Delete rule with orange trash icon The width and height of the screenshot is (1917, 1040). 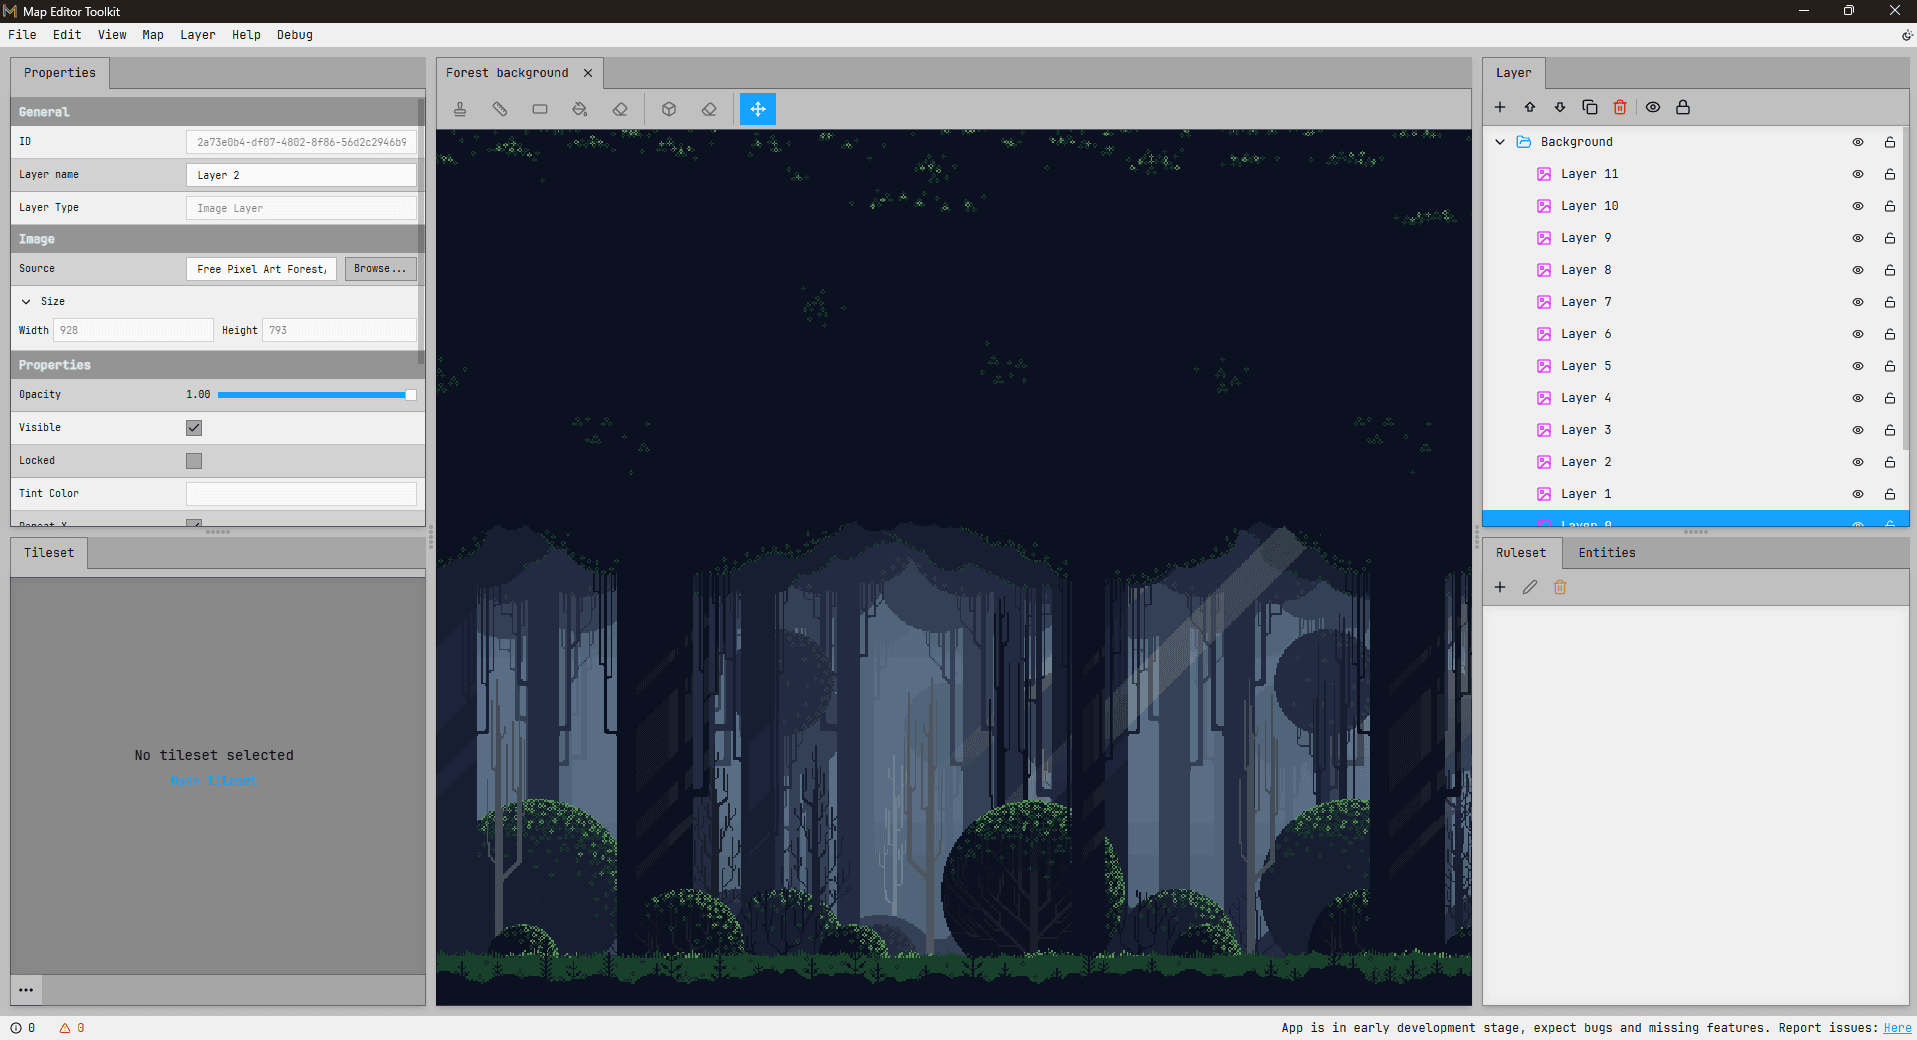(x=1560, y=587)
